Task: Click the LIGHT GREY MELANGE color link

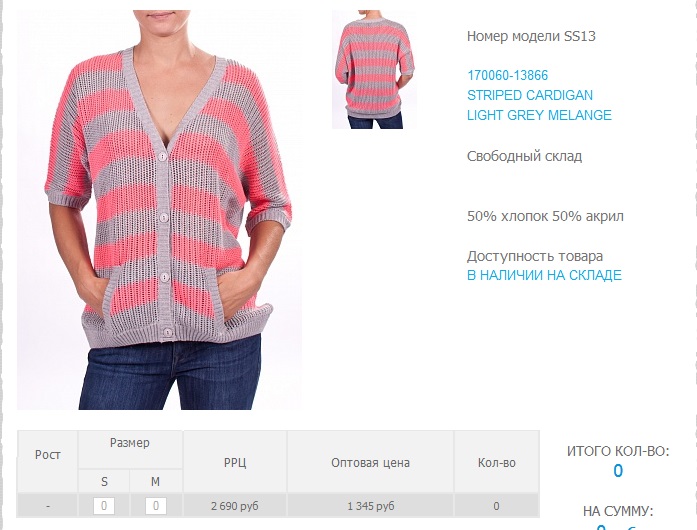Action: point(539,115)
